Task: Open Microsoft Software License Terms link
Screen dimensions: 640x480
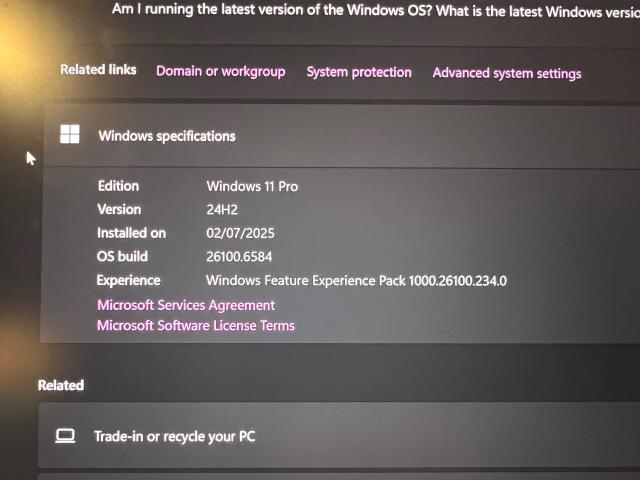Action: tap(196, 326)
